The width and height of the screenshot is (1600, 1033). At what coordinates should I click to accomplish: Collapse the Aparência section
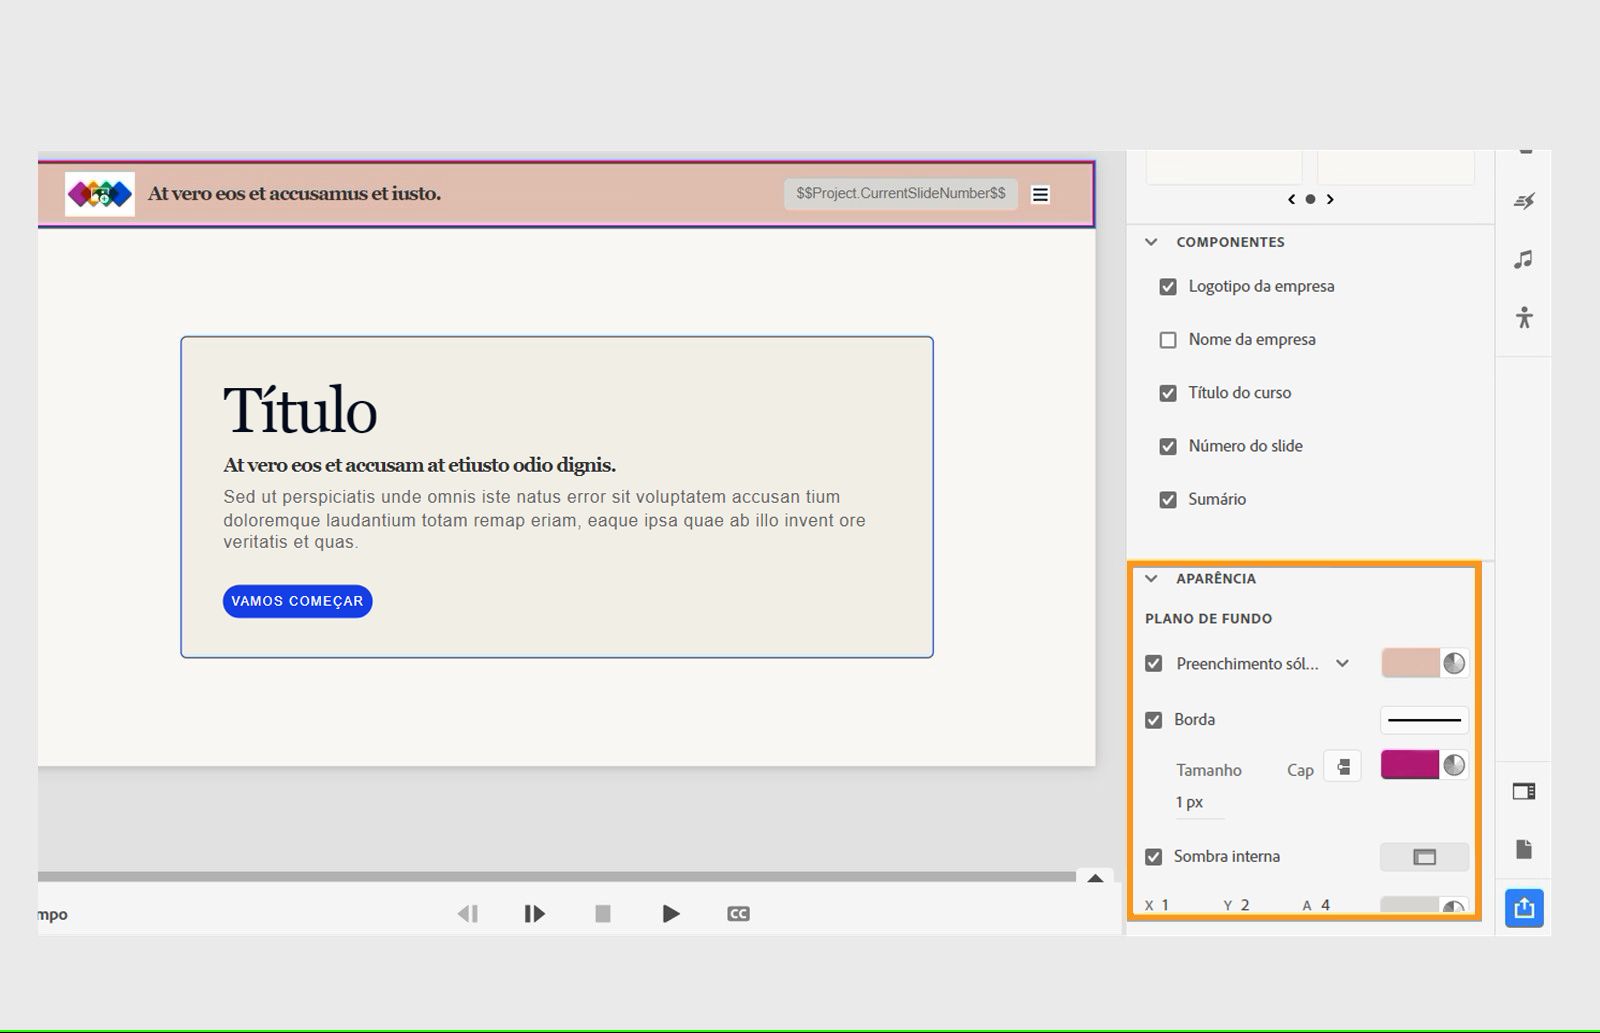click(x=1151, y=578)
